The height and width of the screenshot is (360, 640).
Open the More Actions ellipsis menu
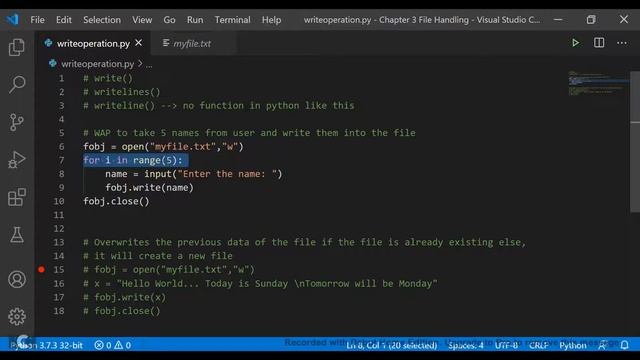622,43
